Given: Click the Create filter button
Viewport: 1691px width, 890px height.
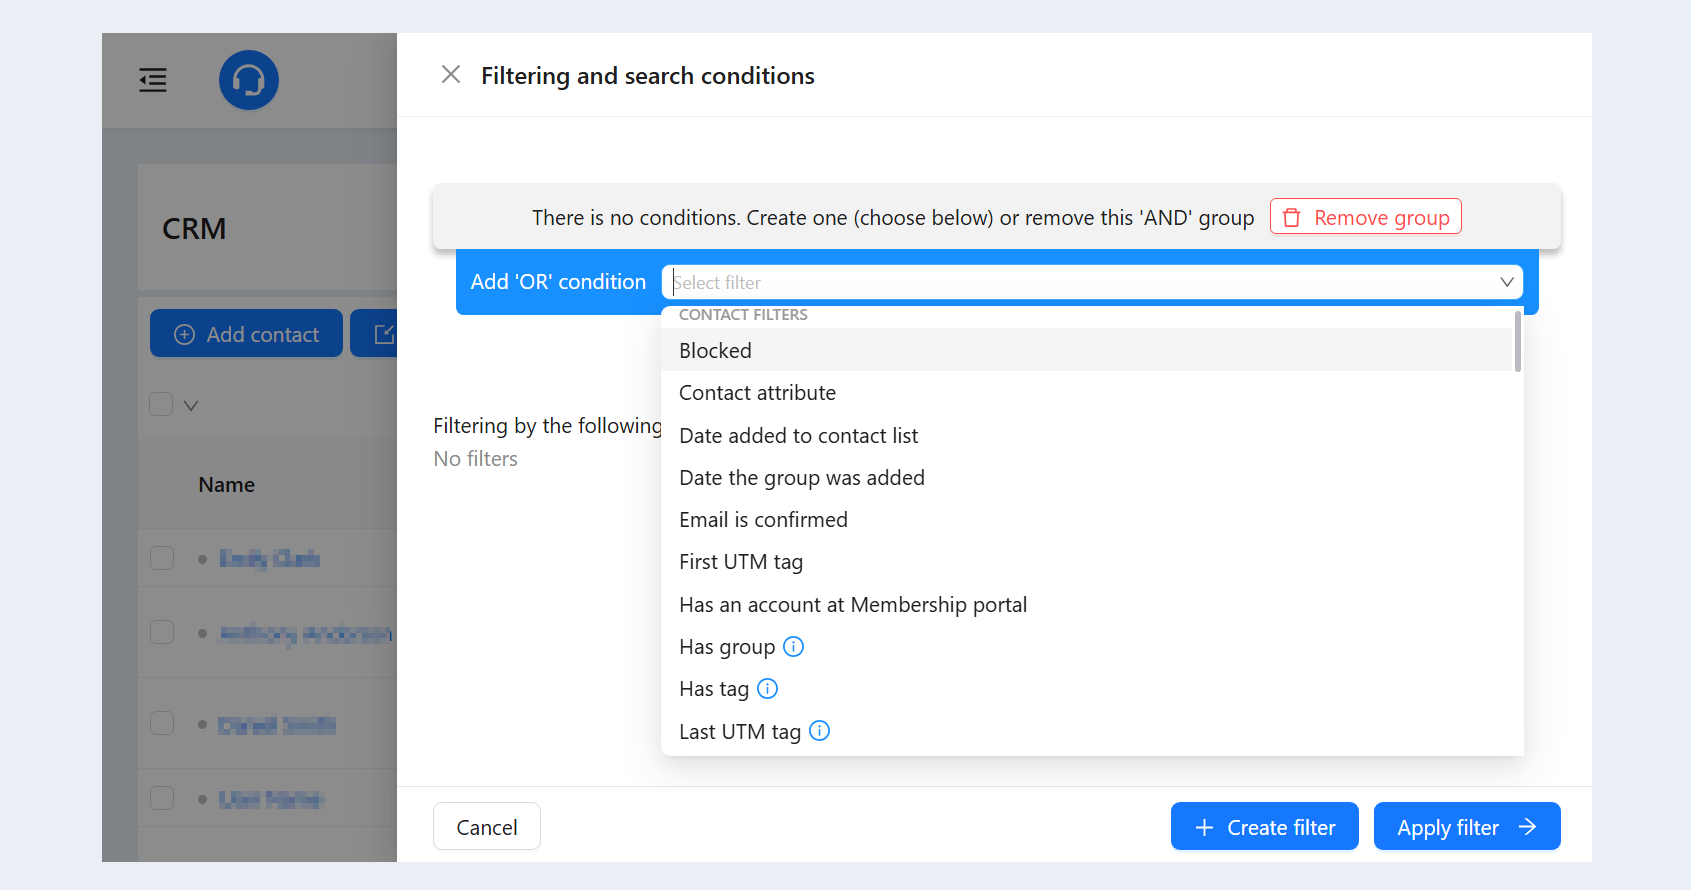Looking at the screenshot, I should (x=1265, y=827).
